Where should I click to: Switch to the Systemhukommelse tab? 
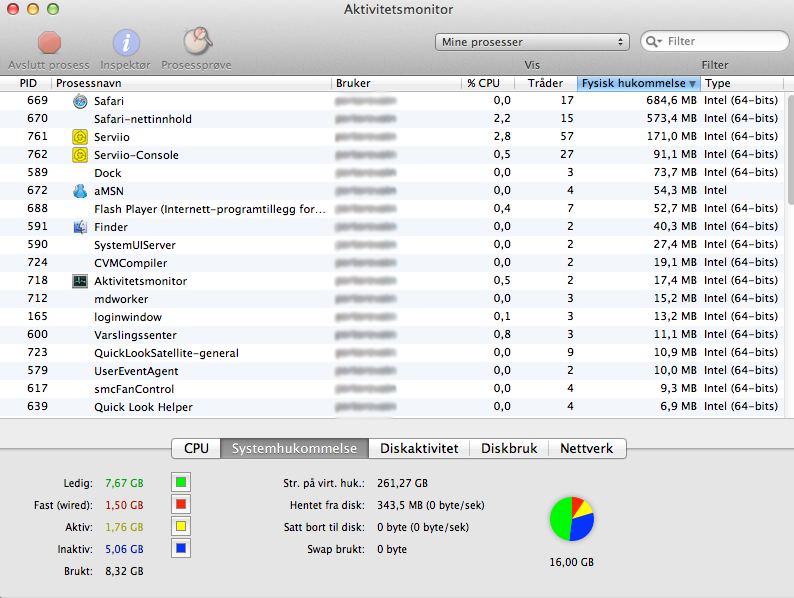point(294,449)
